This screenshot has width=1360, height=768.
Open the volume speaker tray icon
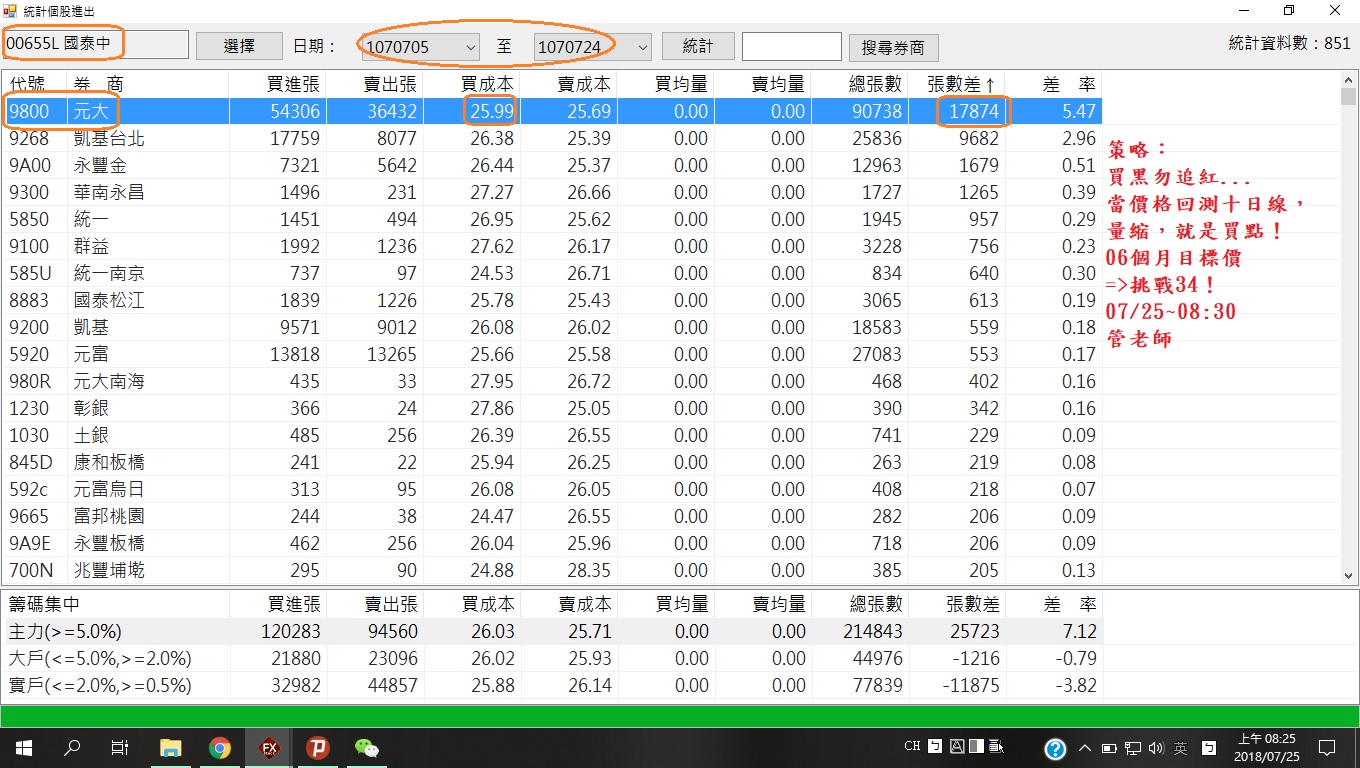[x=1157, y=748]
